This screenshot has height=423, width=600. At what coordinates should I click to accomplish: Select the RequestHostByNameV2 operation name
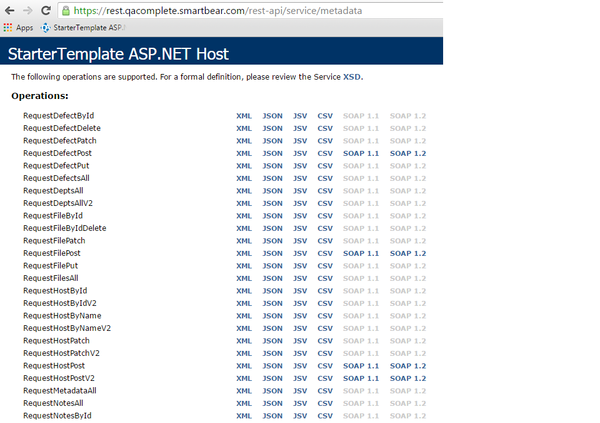click(67, 328)
